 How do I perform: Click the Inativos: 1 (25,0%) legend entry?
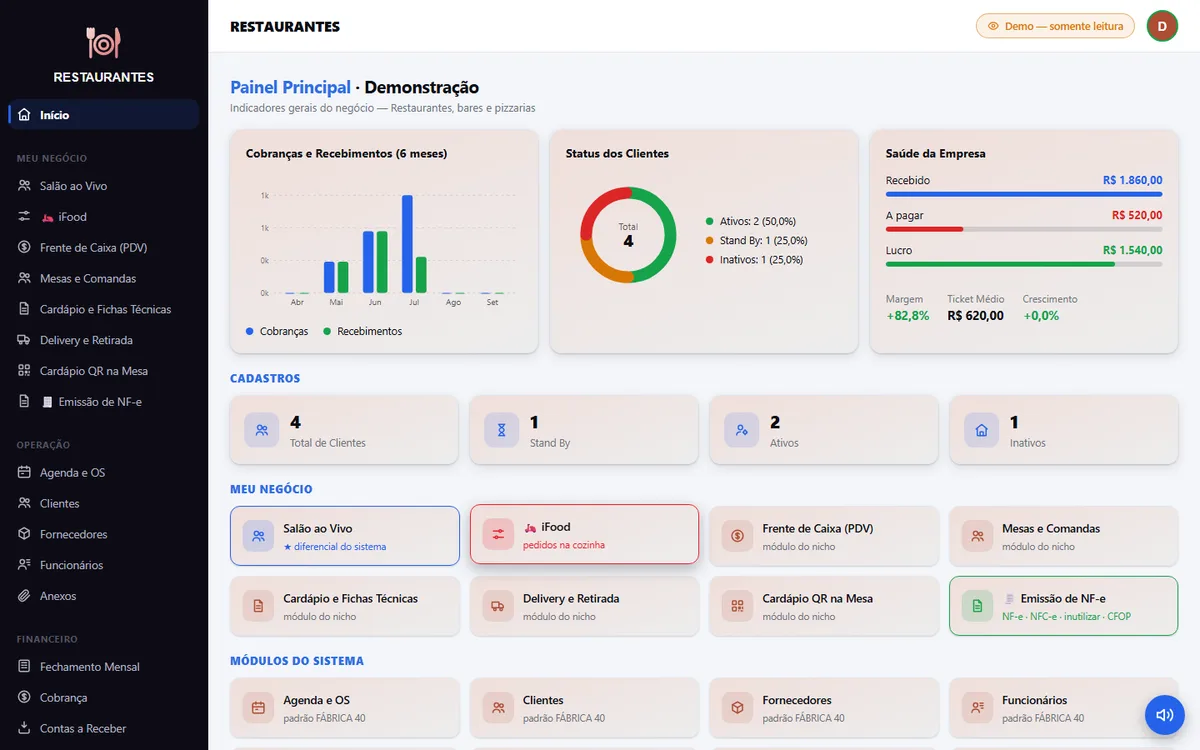point(754,259)
